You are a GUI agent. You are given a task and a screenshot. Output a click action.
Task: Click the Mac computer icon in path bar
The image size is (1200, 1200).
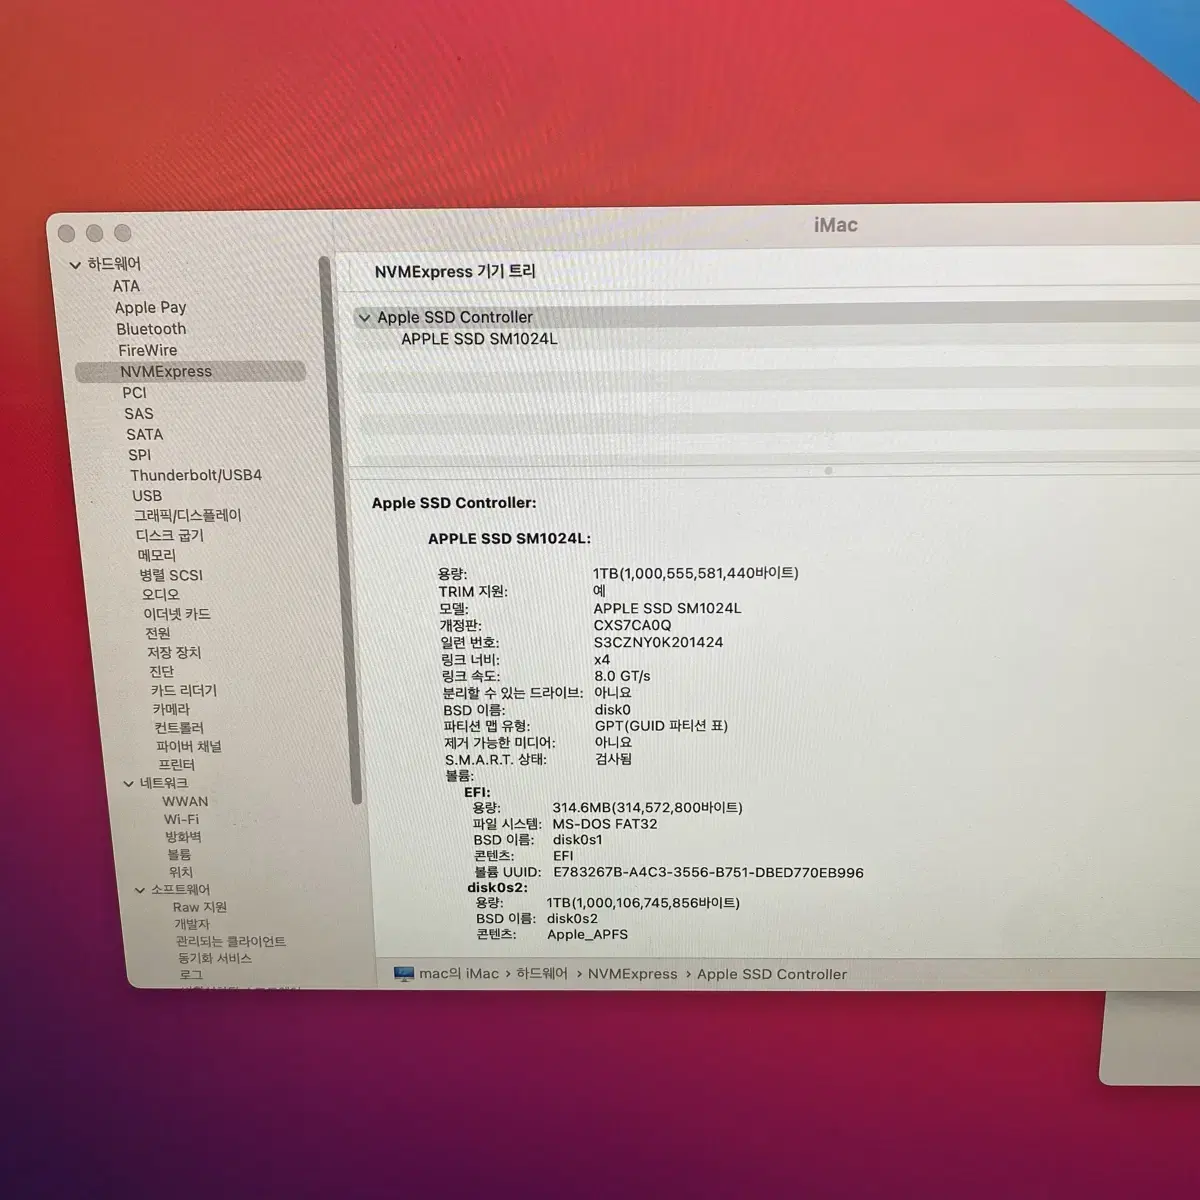(x=404, y=974)
